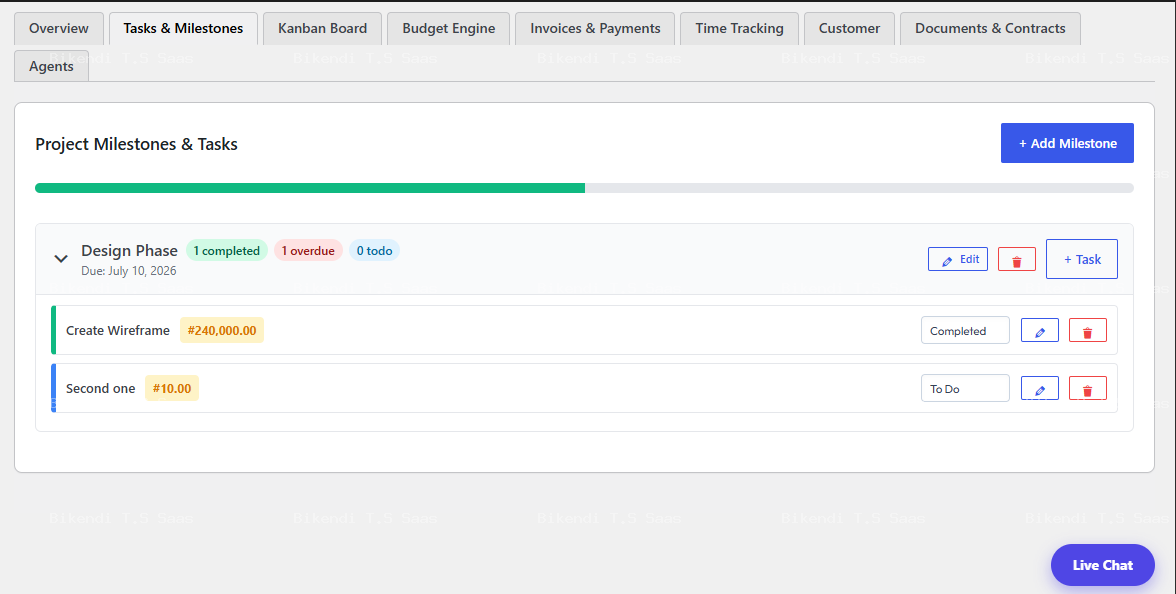The width and height of the screenshot is (1176, 594).
Task: Delete the Design Phase milestone via trash icon
Action: [1016, 260]
